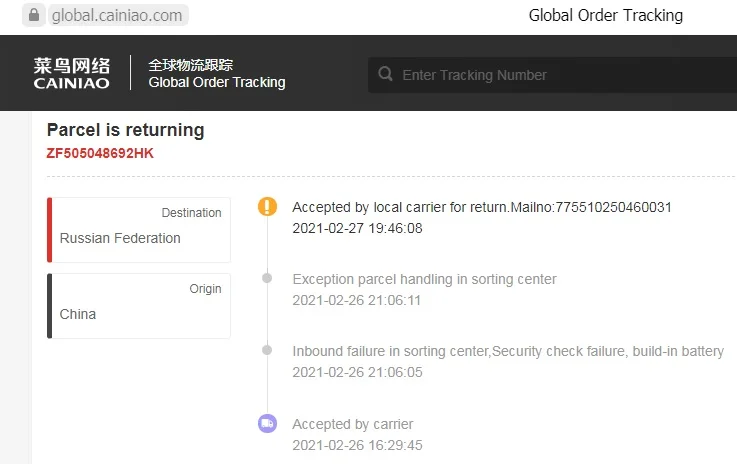The width and height of the screenshot is (737, 464).
Task: Click the padlock icon in address bar
Action: (x=35, y=15)
